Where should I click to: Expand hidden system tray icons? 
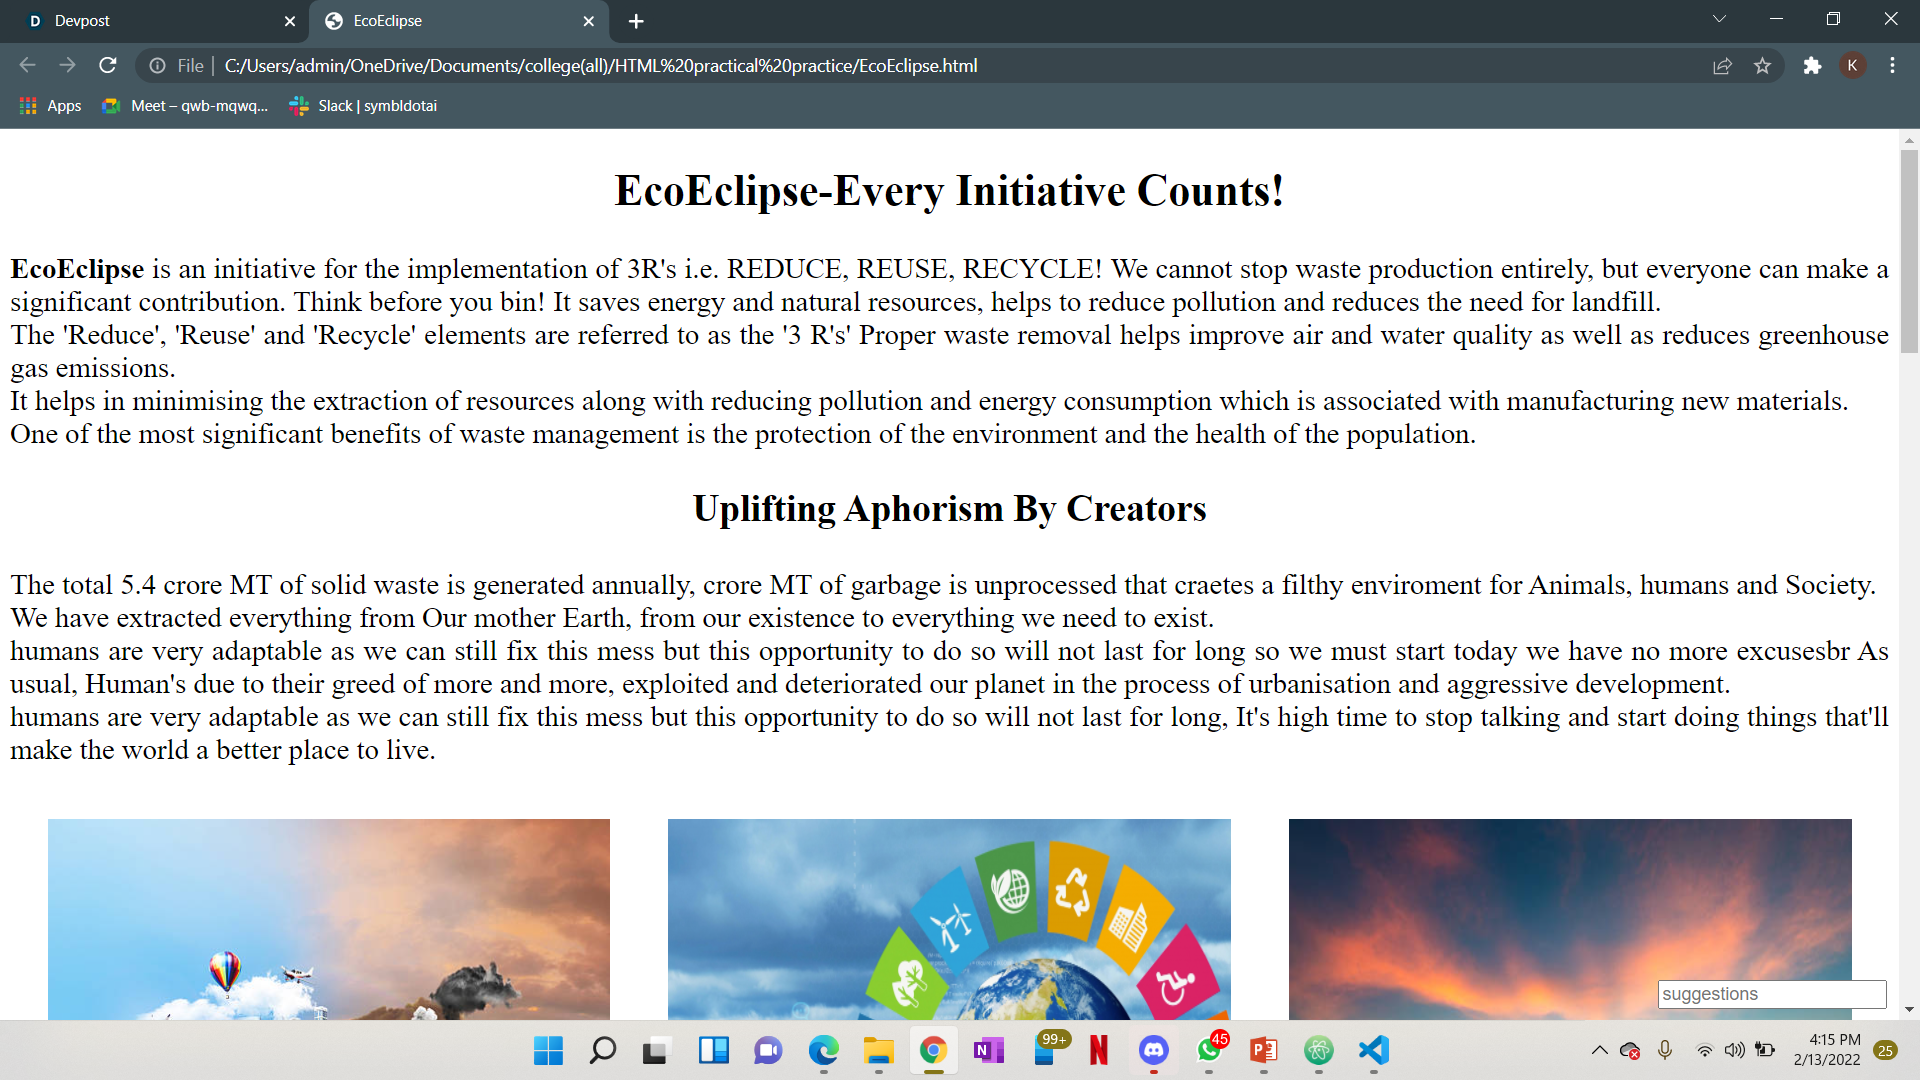click(x=1598, y=1050)
